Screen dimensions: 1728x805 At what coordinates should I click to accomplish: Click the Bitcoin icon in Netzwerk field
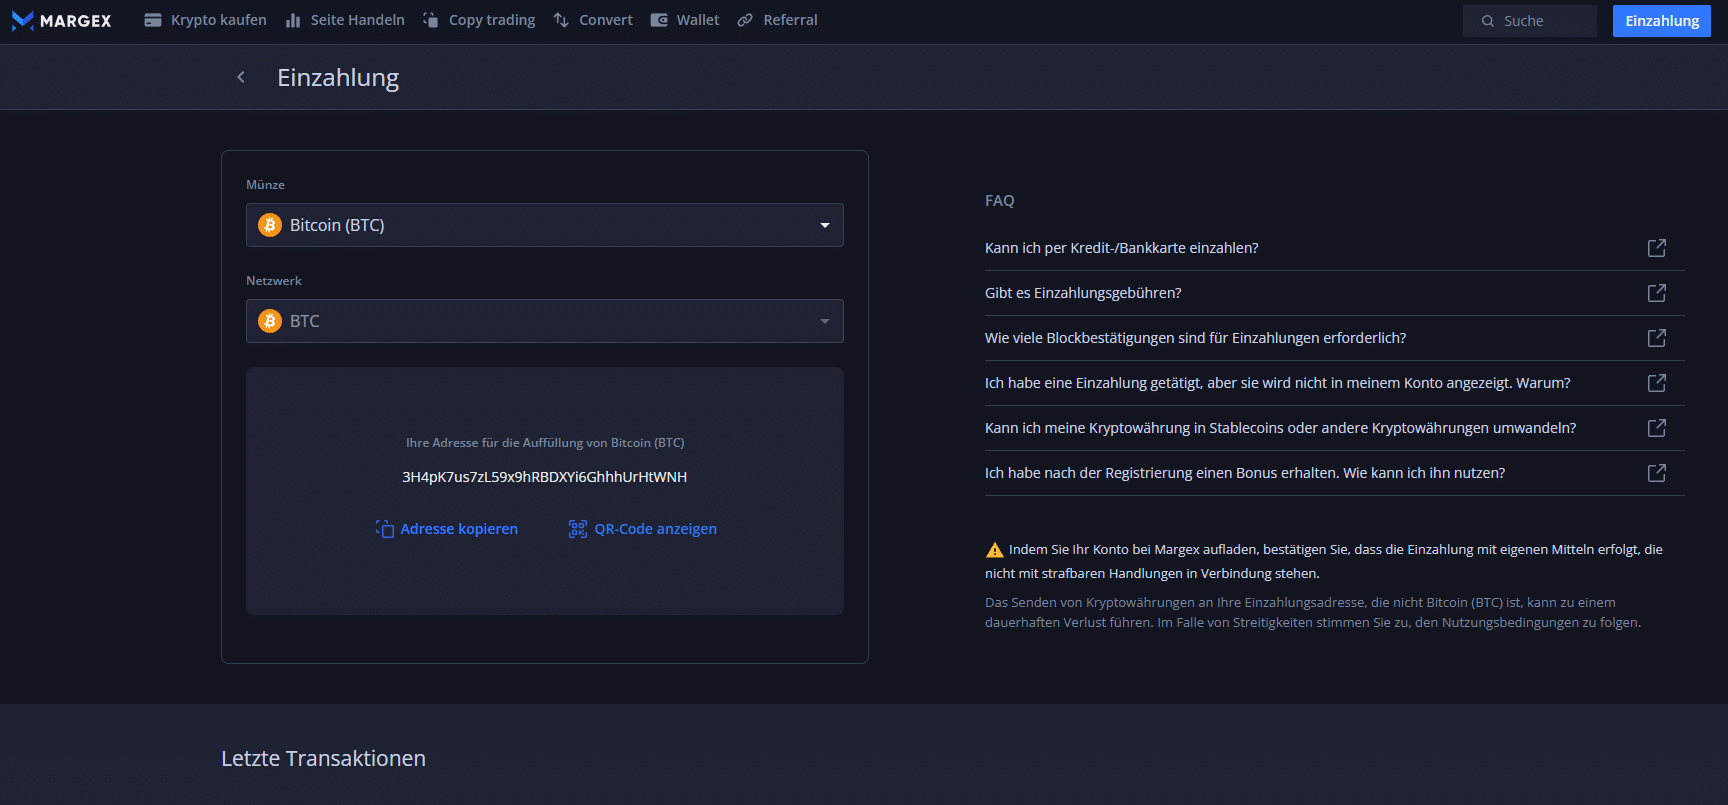(x=270, y=321)
